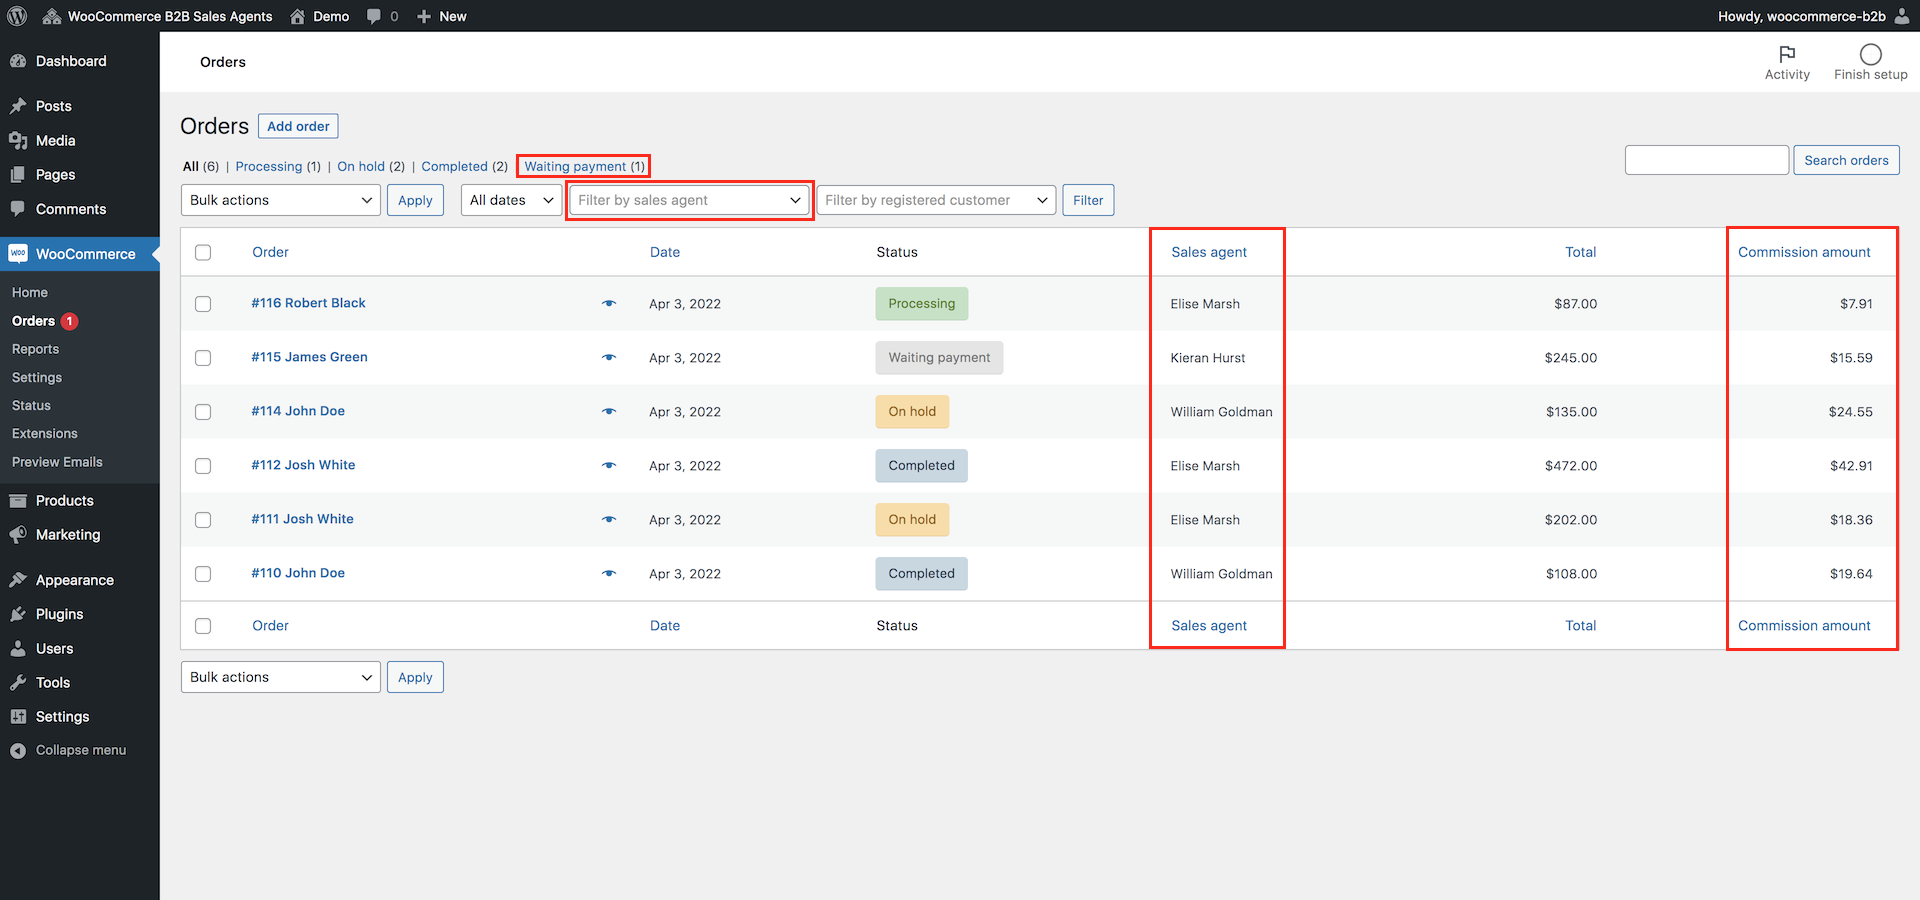Open comments bubble icon in admin bar
The height and width of the screenshot is (900, 1920).
pos(374,16)
